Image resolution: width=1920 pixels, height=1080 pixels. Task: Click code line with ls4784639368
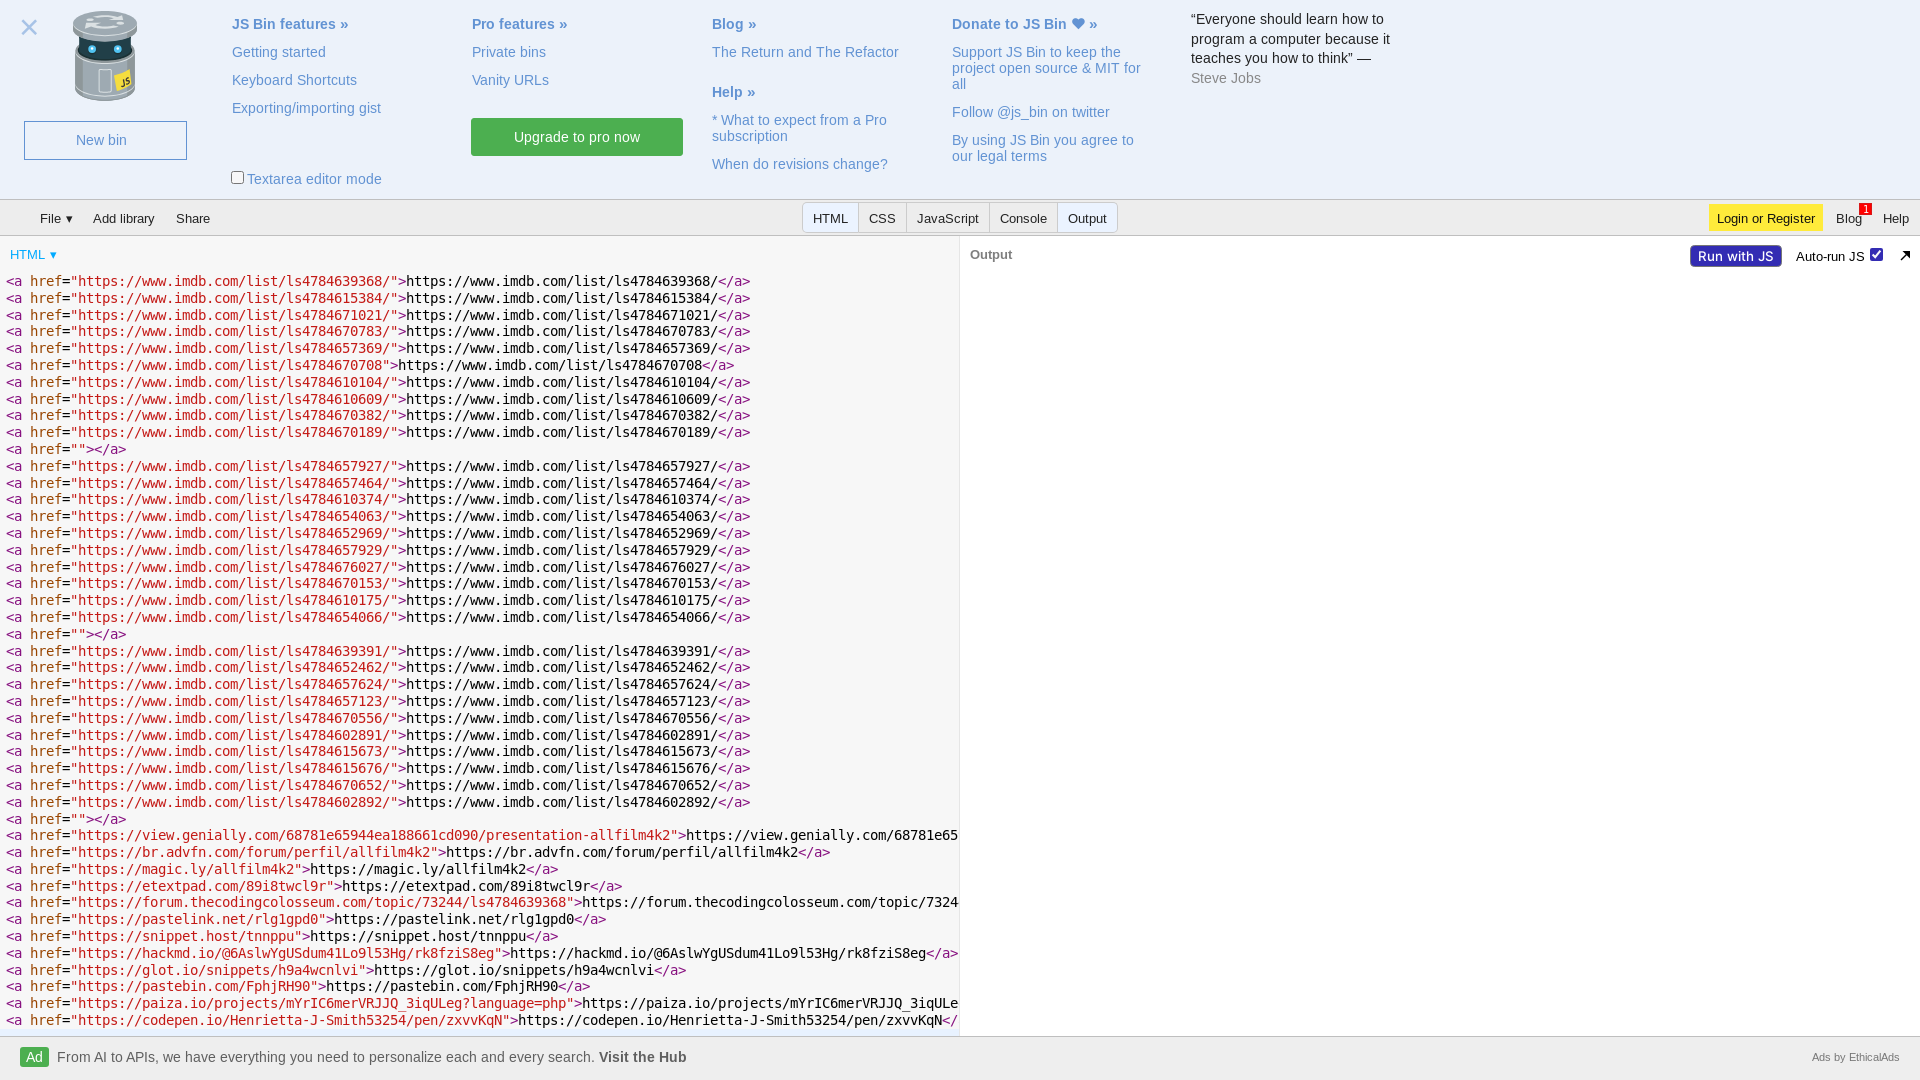(x=378, y=281)
